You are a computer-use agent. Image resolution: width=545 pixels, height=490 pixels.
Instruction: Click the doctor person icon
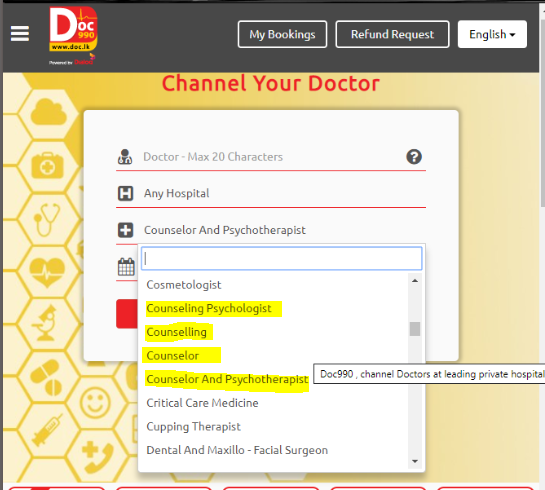point(125,157)
